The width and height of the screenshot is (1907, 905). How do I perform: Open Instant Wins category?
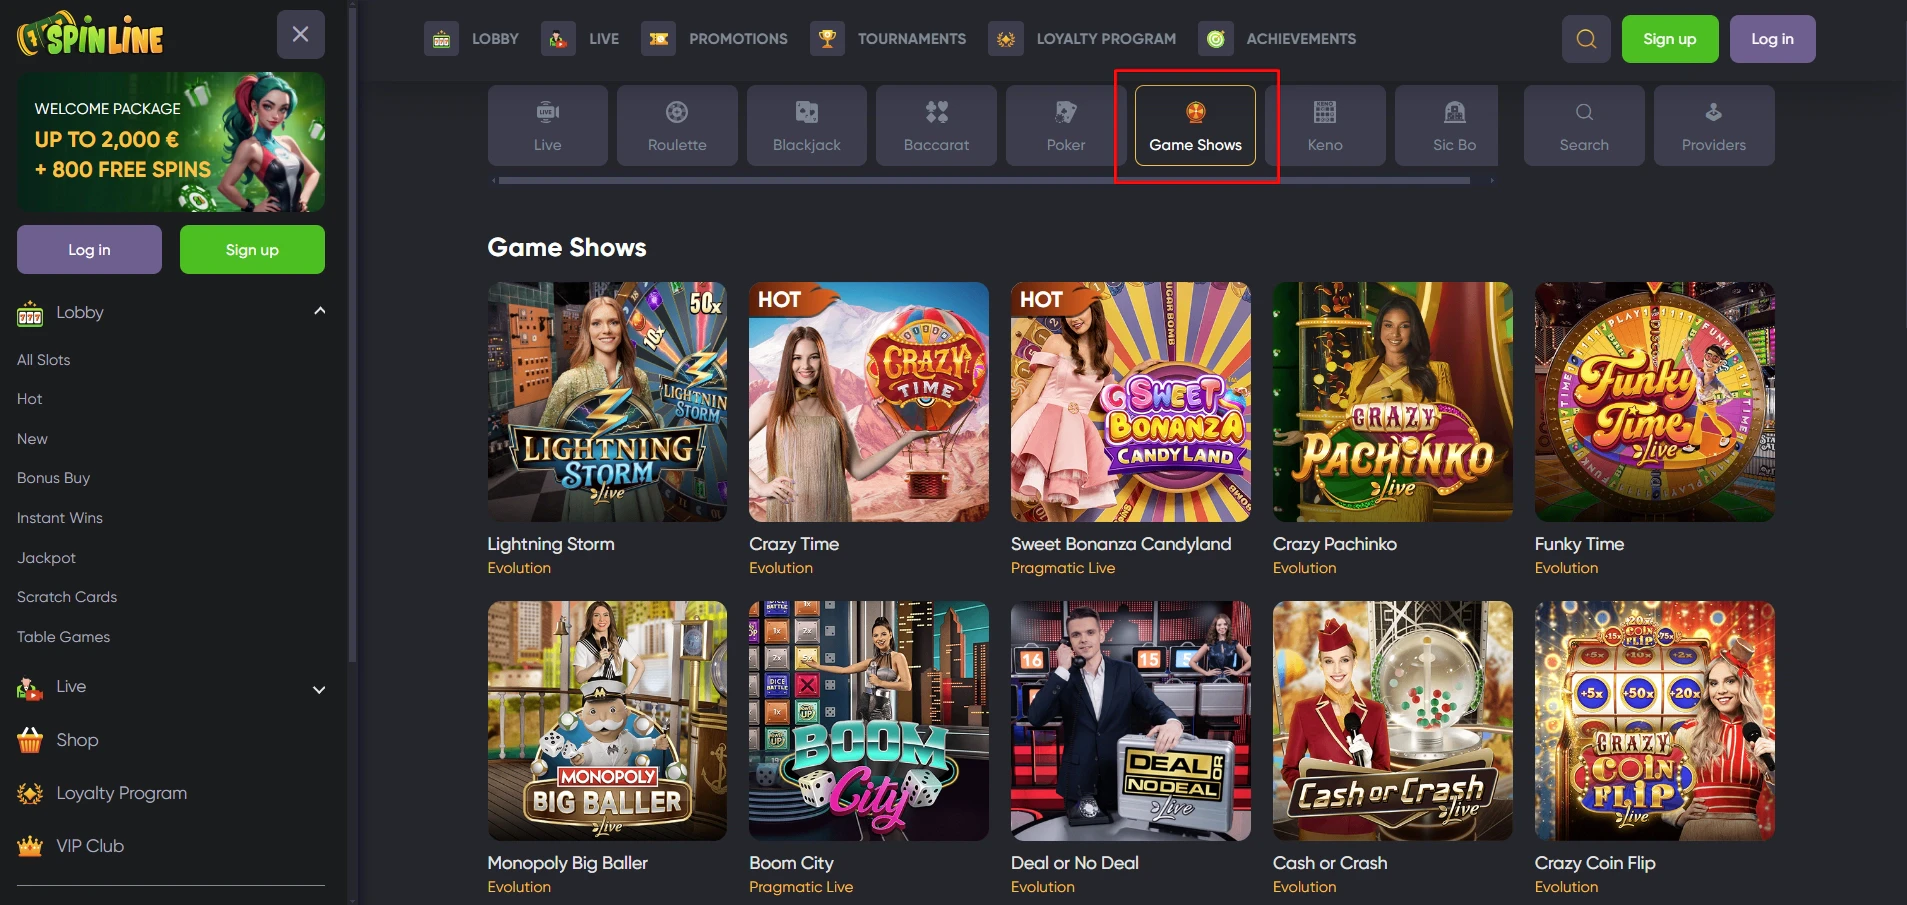pos(60,518)
